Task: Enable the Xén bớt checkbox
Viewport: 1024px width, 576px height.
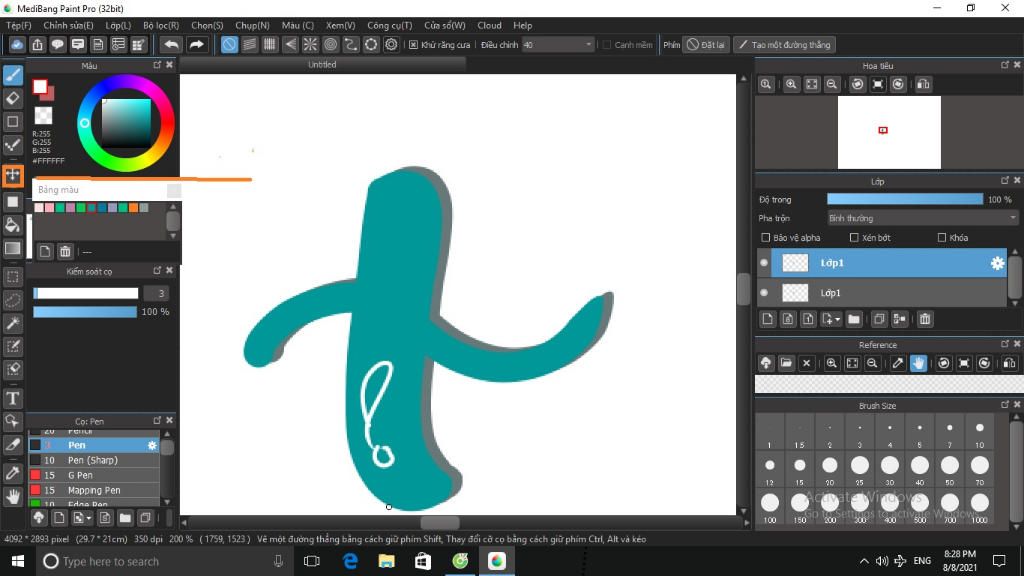Action: coord(854,238)
